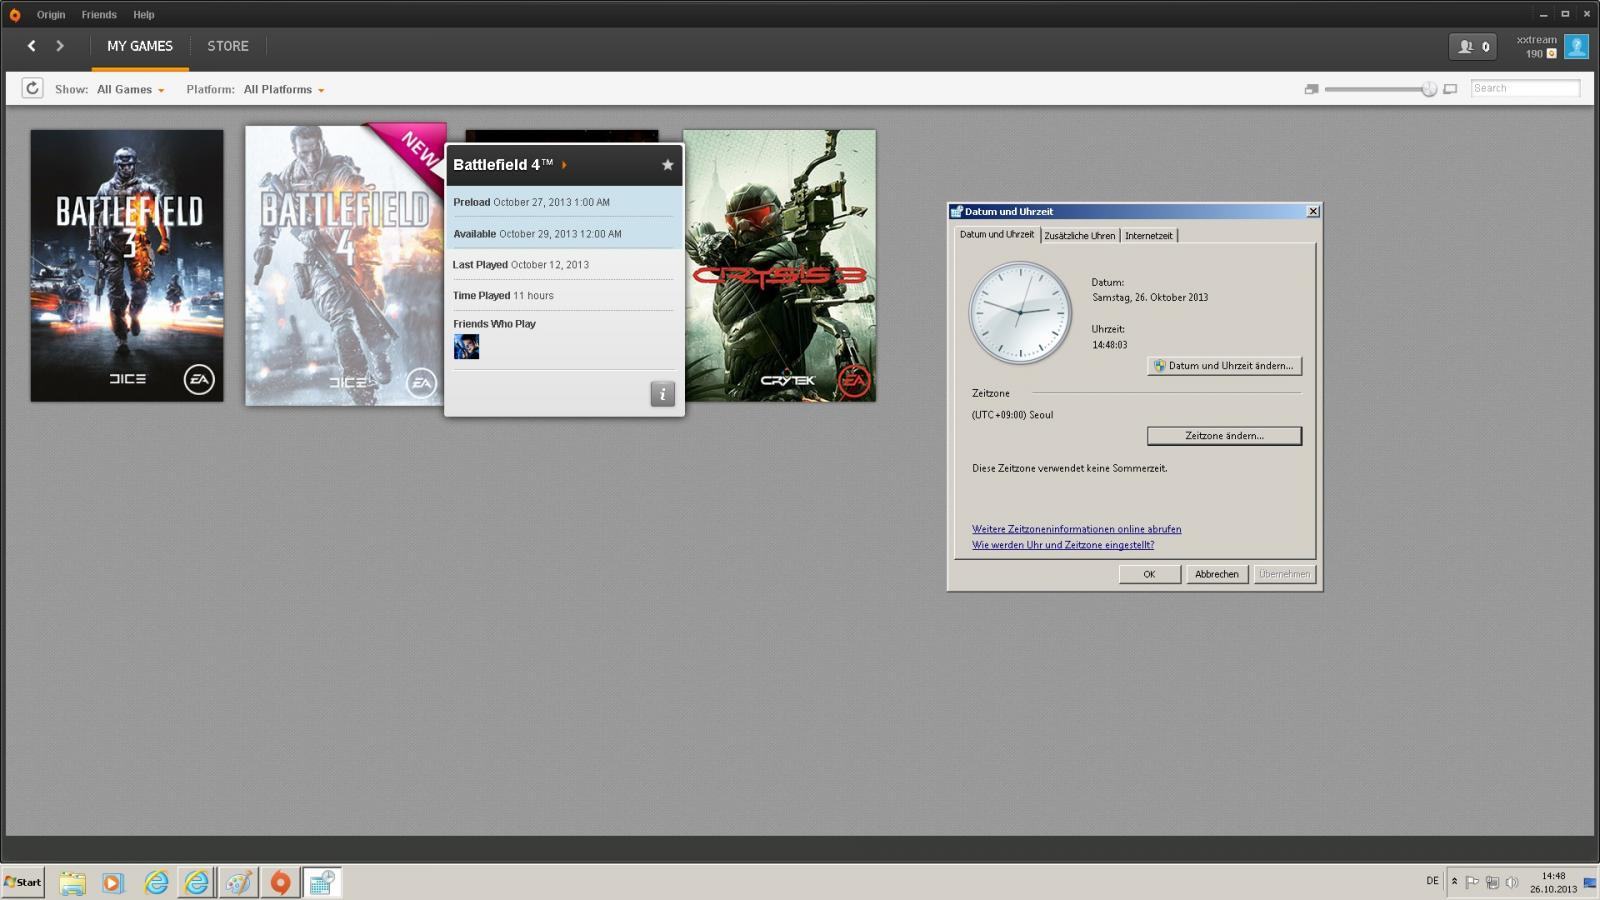This screenshot has height=900, width=1600.
Task: Open friend avatar under Friends Who Play
Action: tap(466, 347)
